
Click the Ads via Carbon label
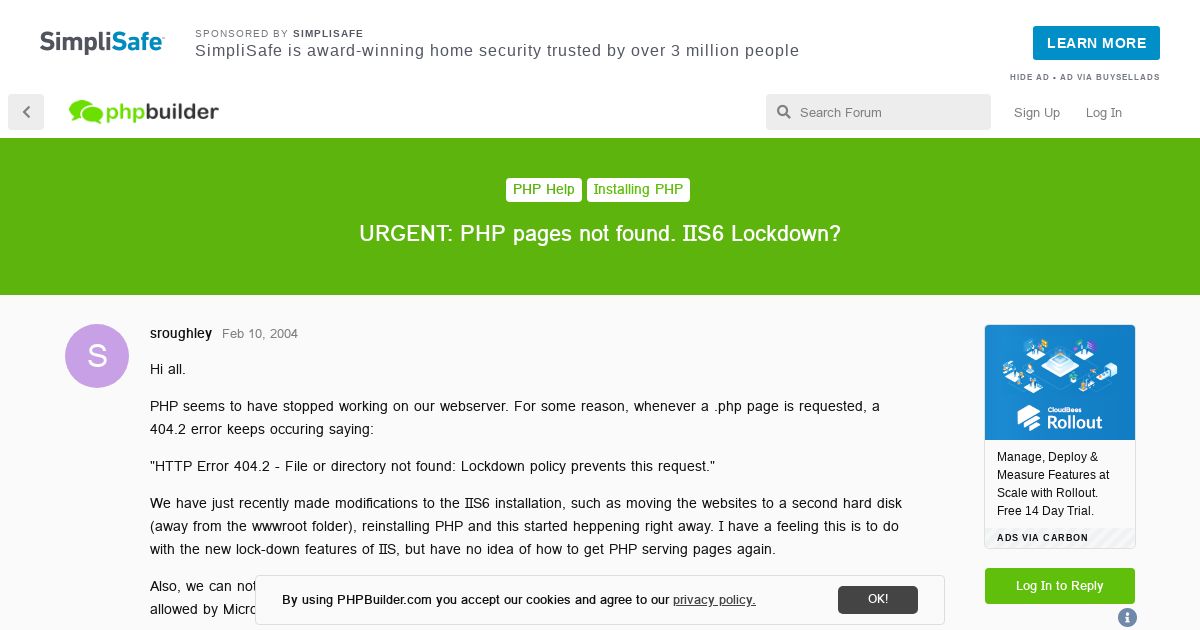coord(1043,538)
